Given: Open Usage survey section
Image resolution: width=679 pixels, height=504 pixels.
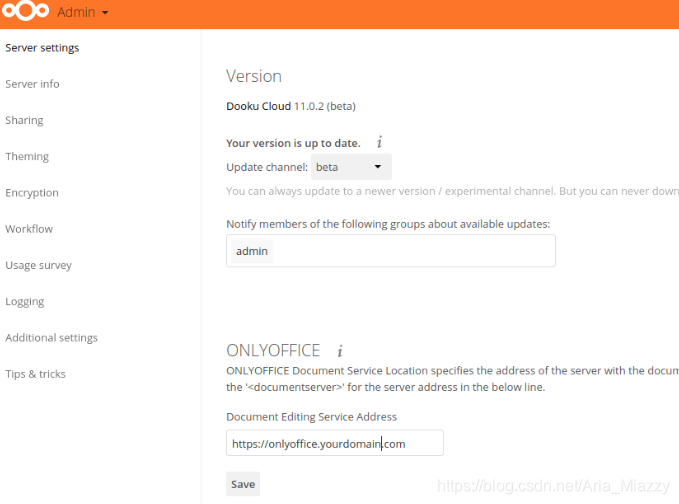Looking at the screenshot, I should 39,265.
